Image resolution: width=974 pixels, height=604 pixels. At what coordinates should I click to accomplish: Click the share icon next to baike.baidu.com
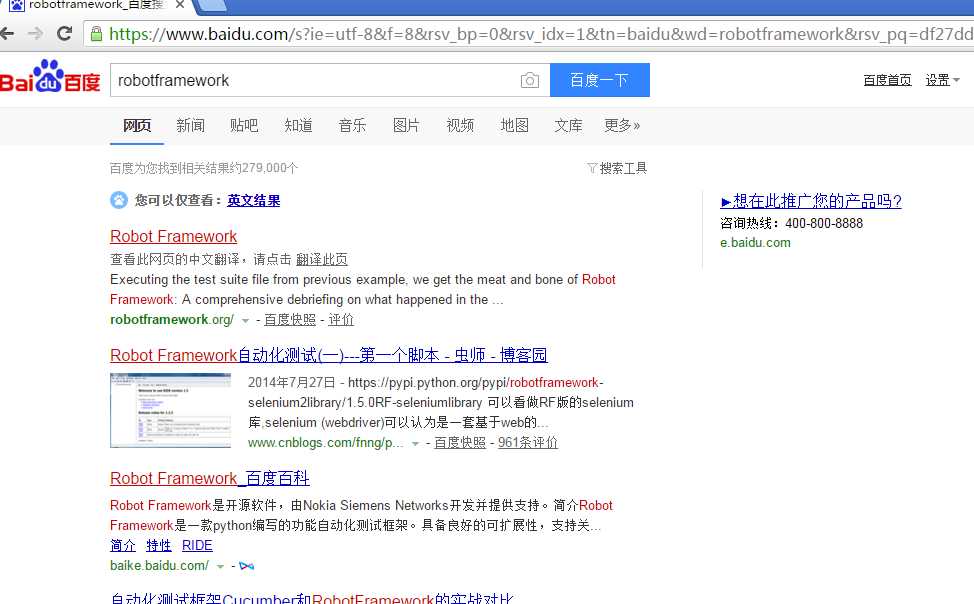[x=247, y=566]
